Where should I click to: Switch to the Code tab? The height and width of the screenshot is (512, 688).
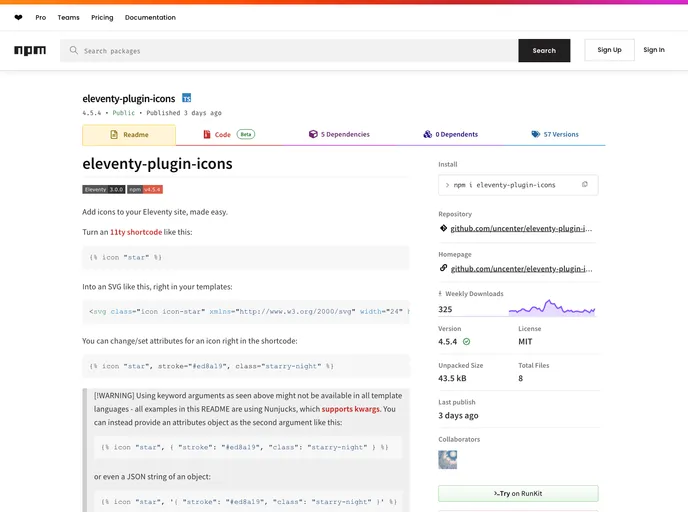(229, 135)
